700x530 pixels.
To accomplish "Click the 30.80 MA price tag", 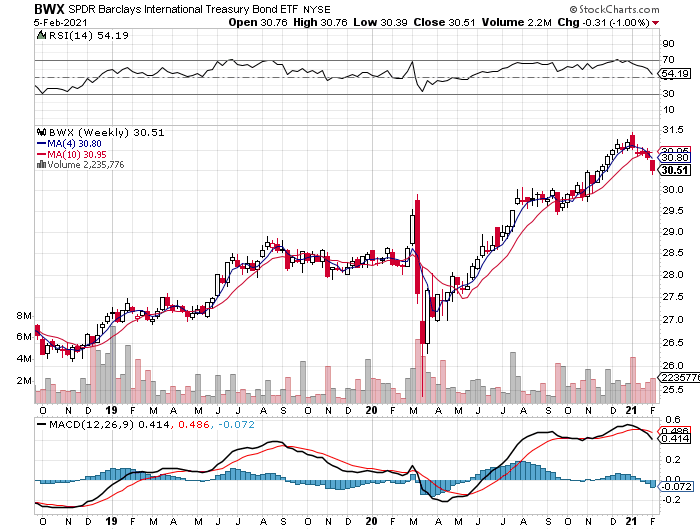I will 675,158.
